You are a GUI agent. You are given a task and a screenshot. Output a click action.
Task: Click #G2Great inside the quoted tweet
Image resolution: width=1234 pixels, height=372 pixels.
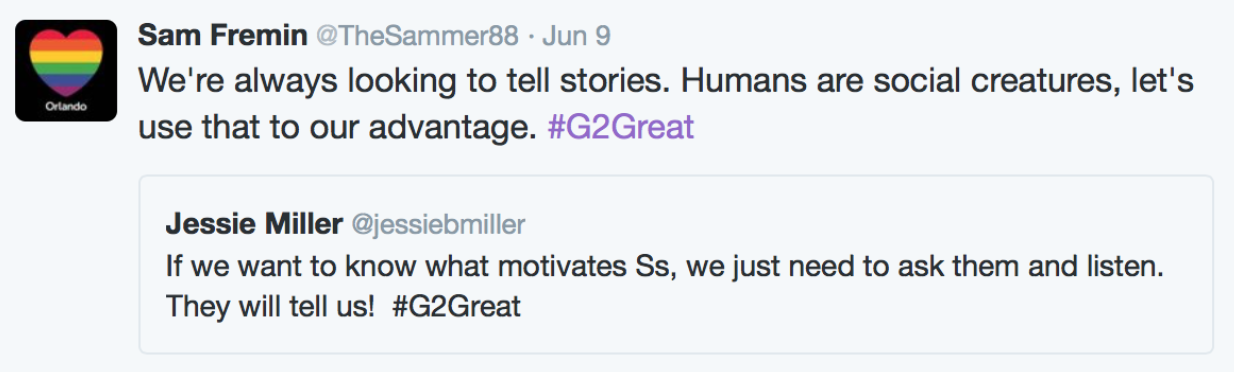pyautogui.click(x=457, y=305)
